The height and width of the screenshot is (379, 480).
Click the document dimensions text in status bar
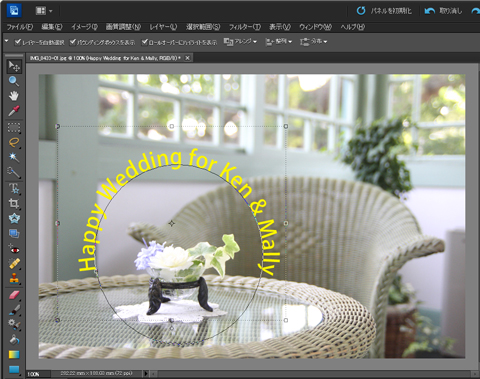[96, 373]
